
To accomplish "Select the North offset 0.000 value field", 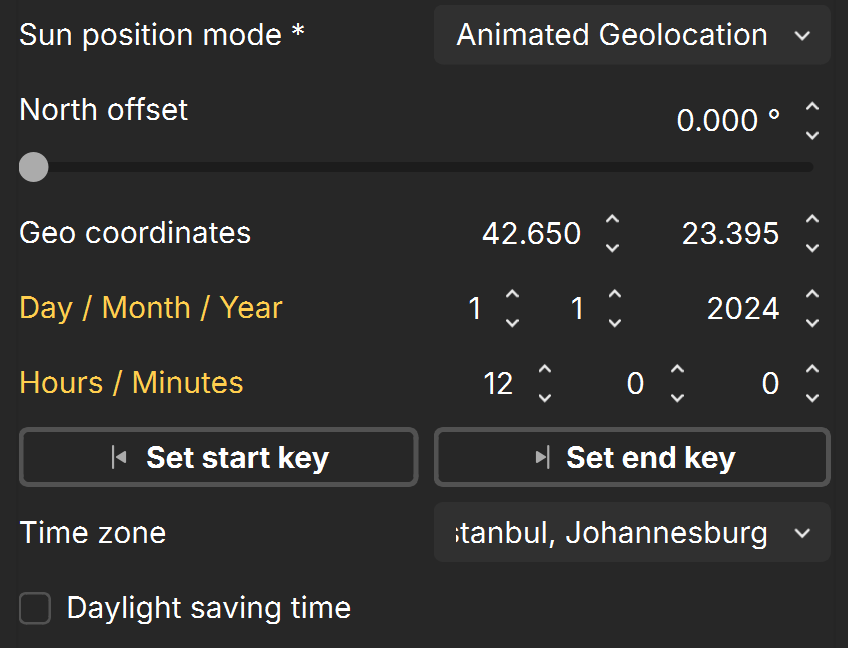I will pyautogui.click(x=727, y=120).
